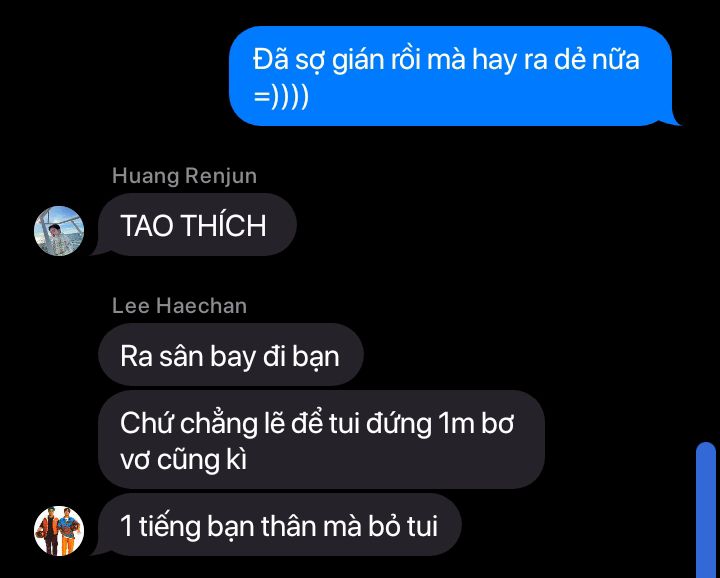Screen dimensions: 720x578
Task: Click 'Đã sợ gián' at start of blue bubble
Action: (x=312, y=61)
